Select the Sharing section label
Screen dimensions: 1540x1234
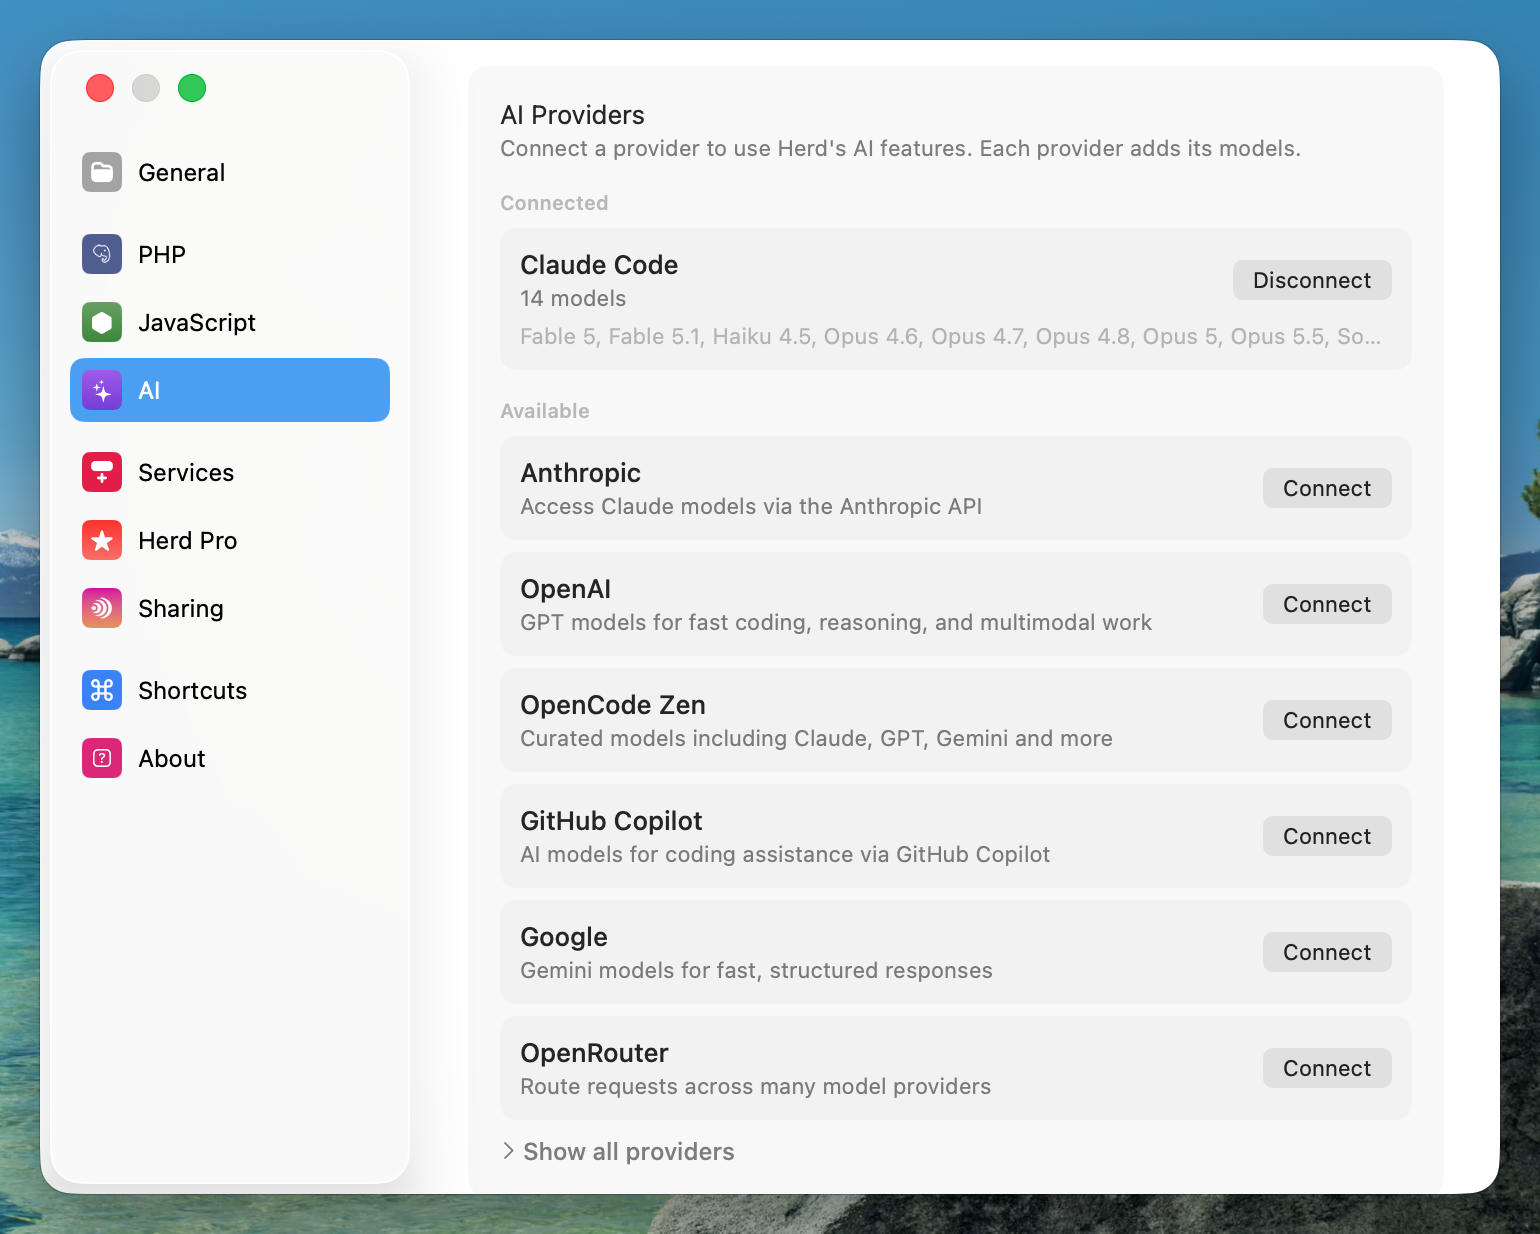(x=181, y=609)
